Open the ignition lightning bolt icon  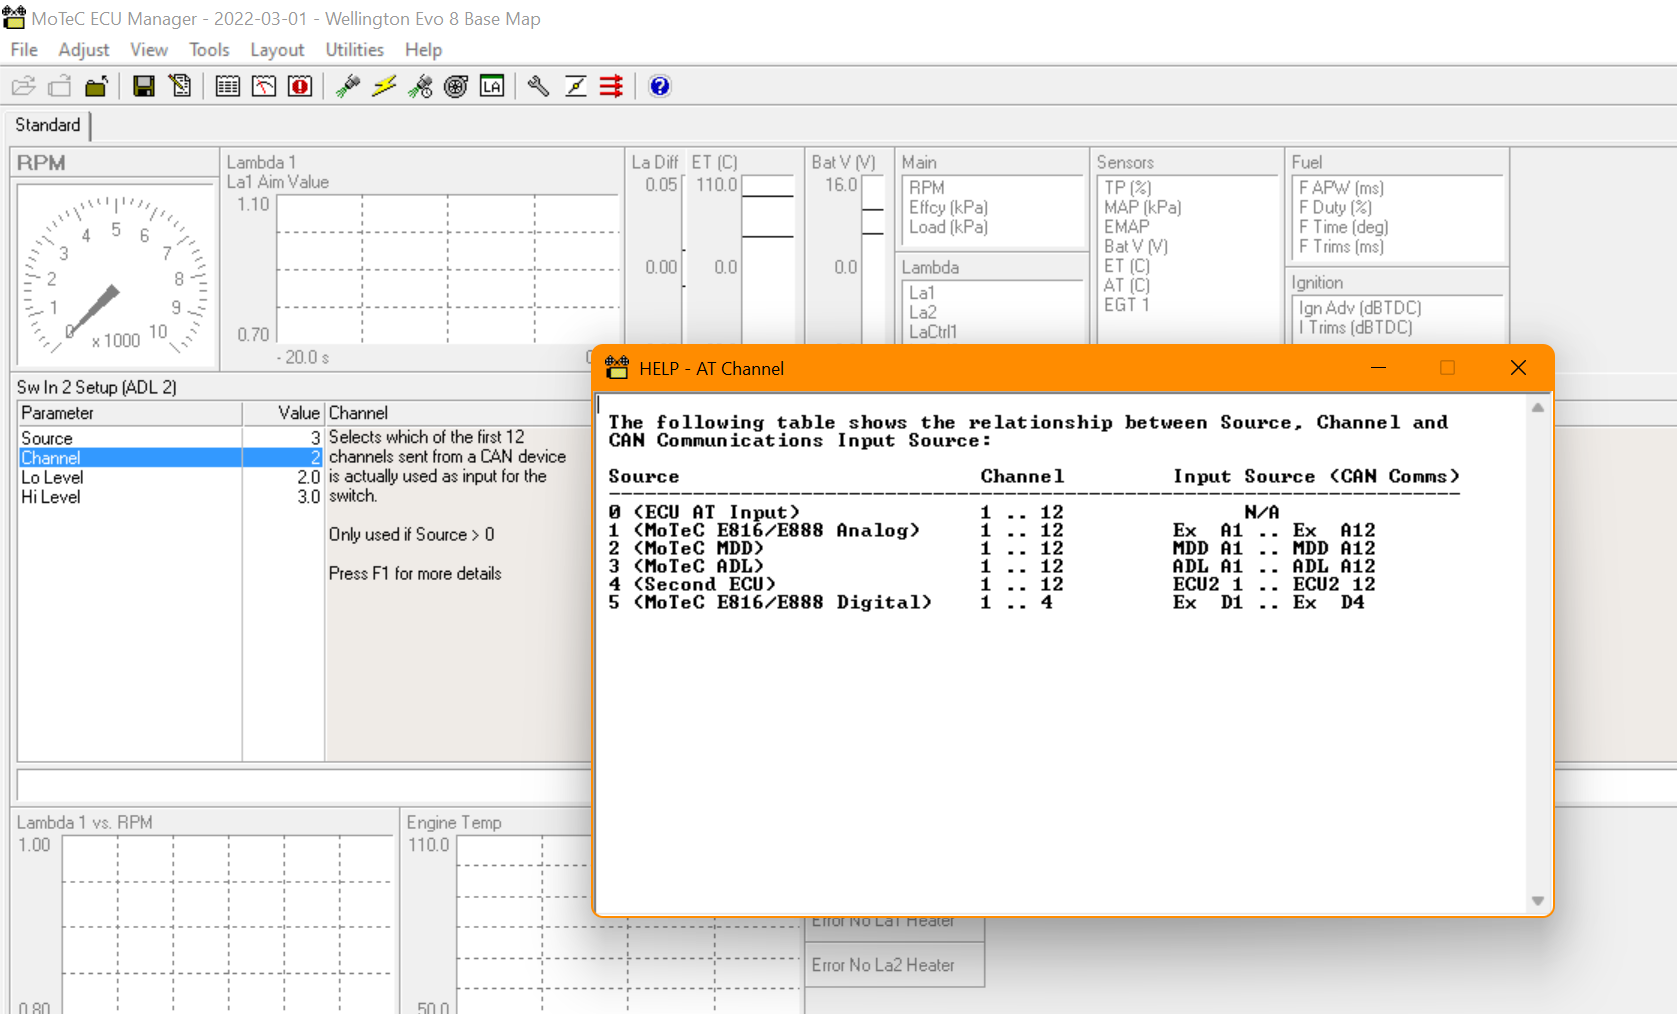pos(384,86)
